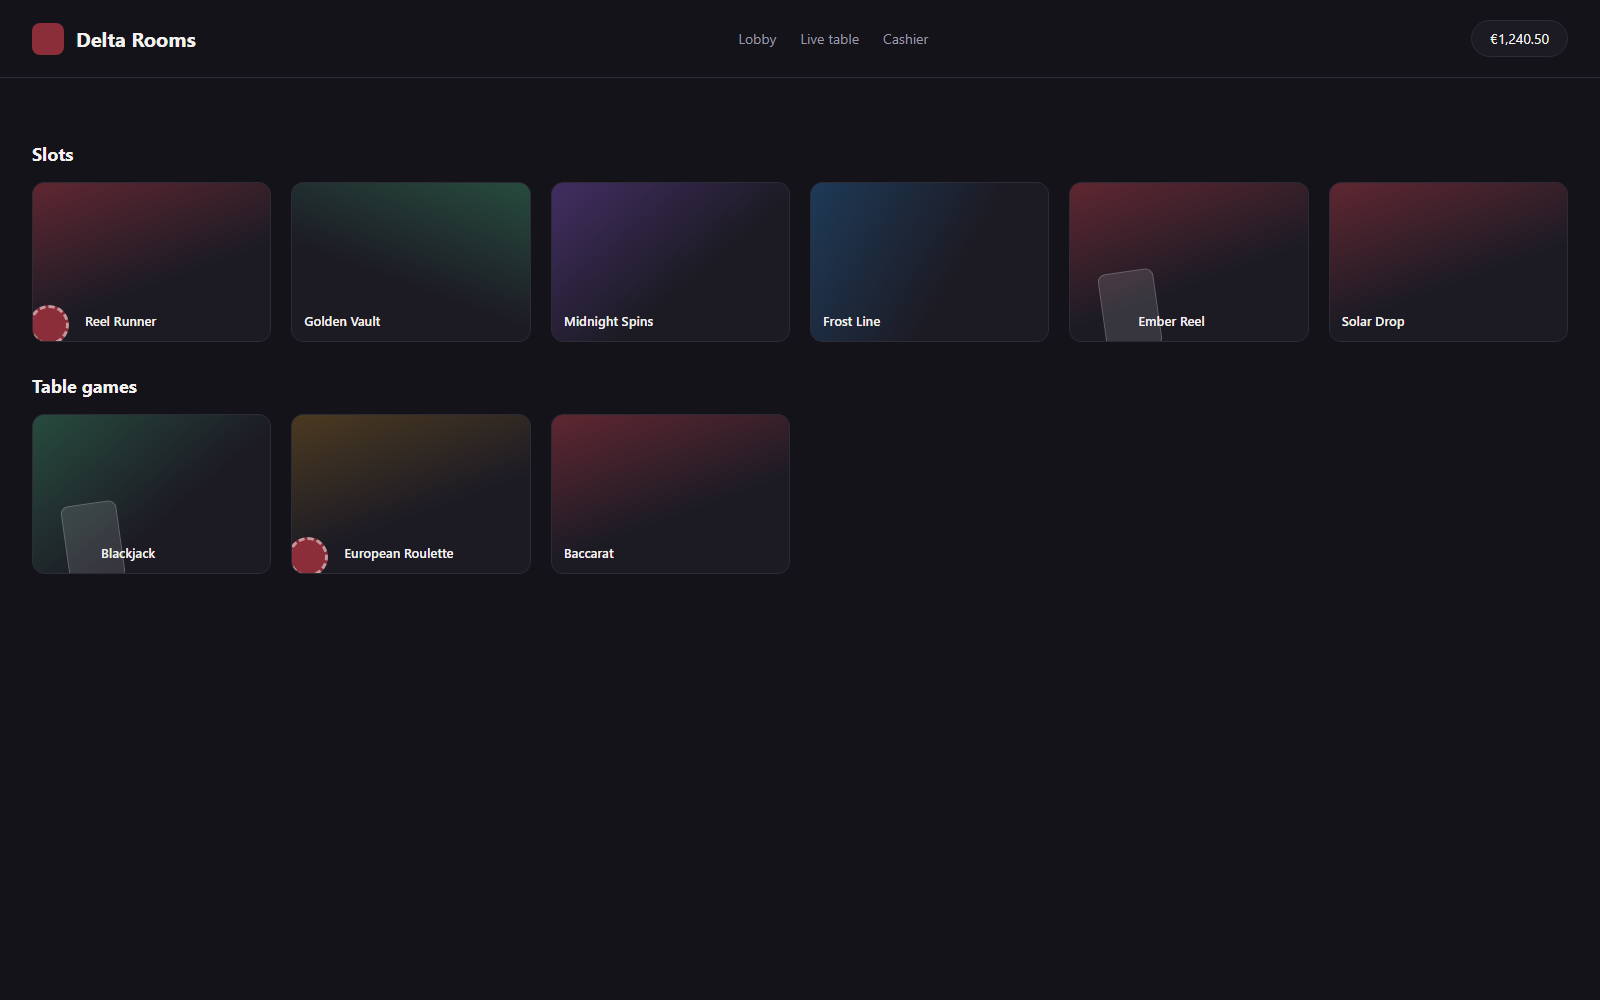Viewport: 1600px width, 1000px height.
Task: Open the Solar Drop slot card
Action: pos(1448,262)
